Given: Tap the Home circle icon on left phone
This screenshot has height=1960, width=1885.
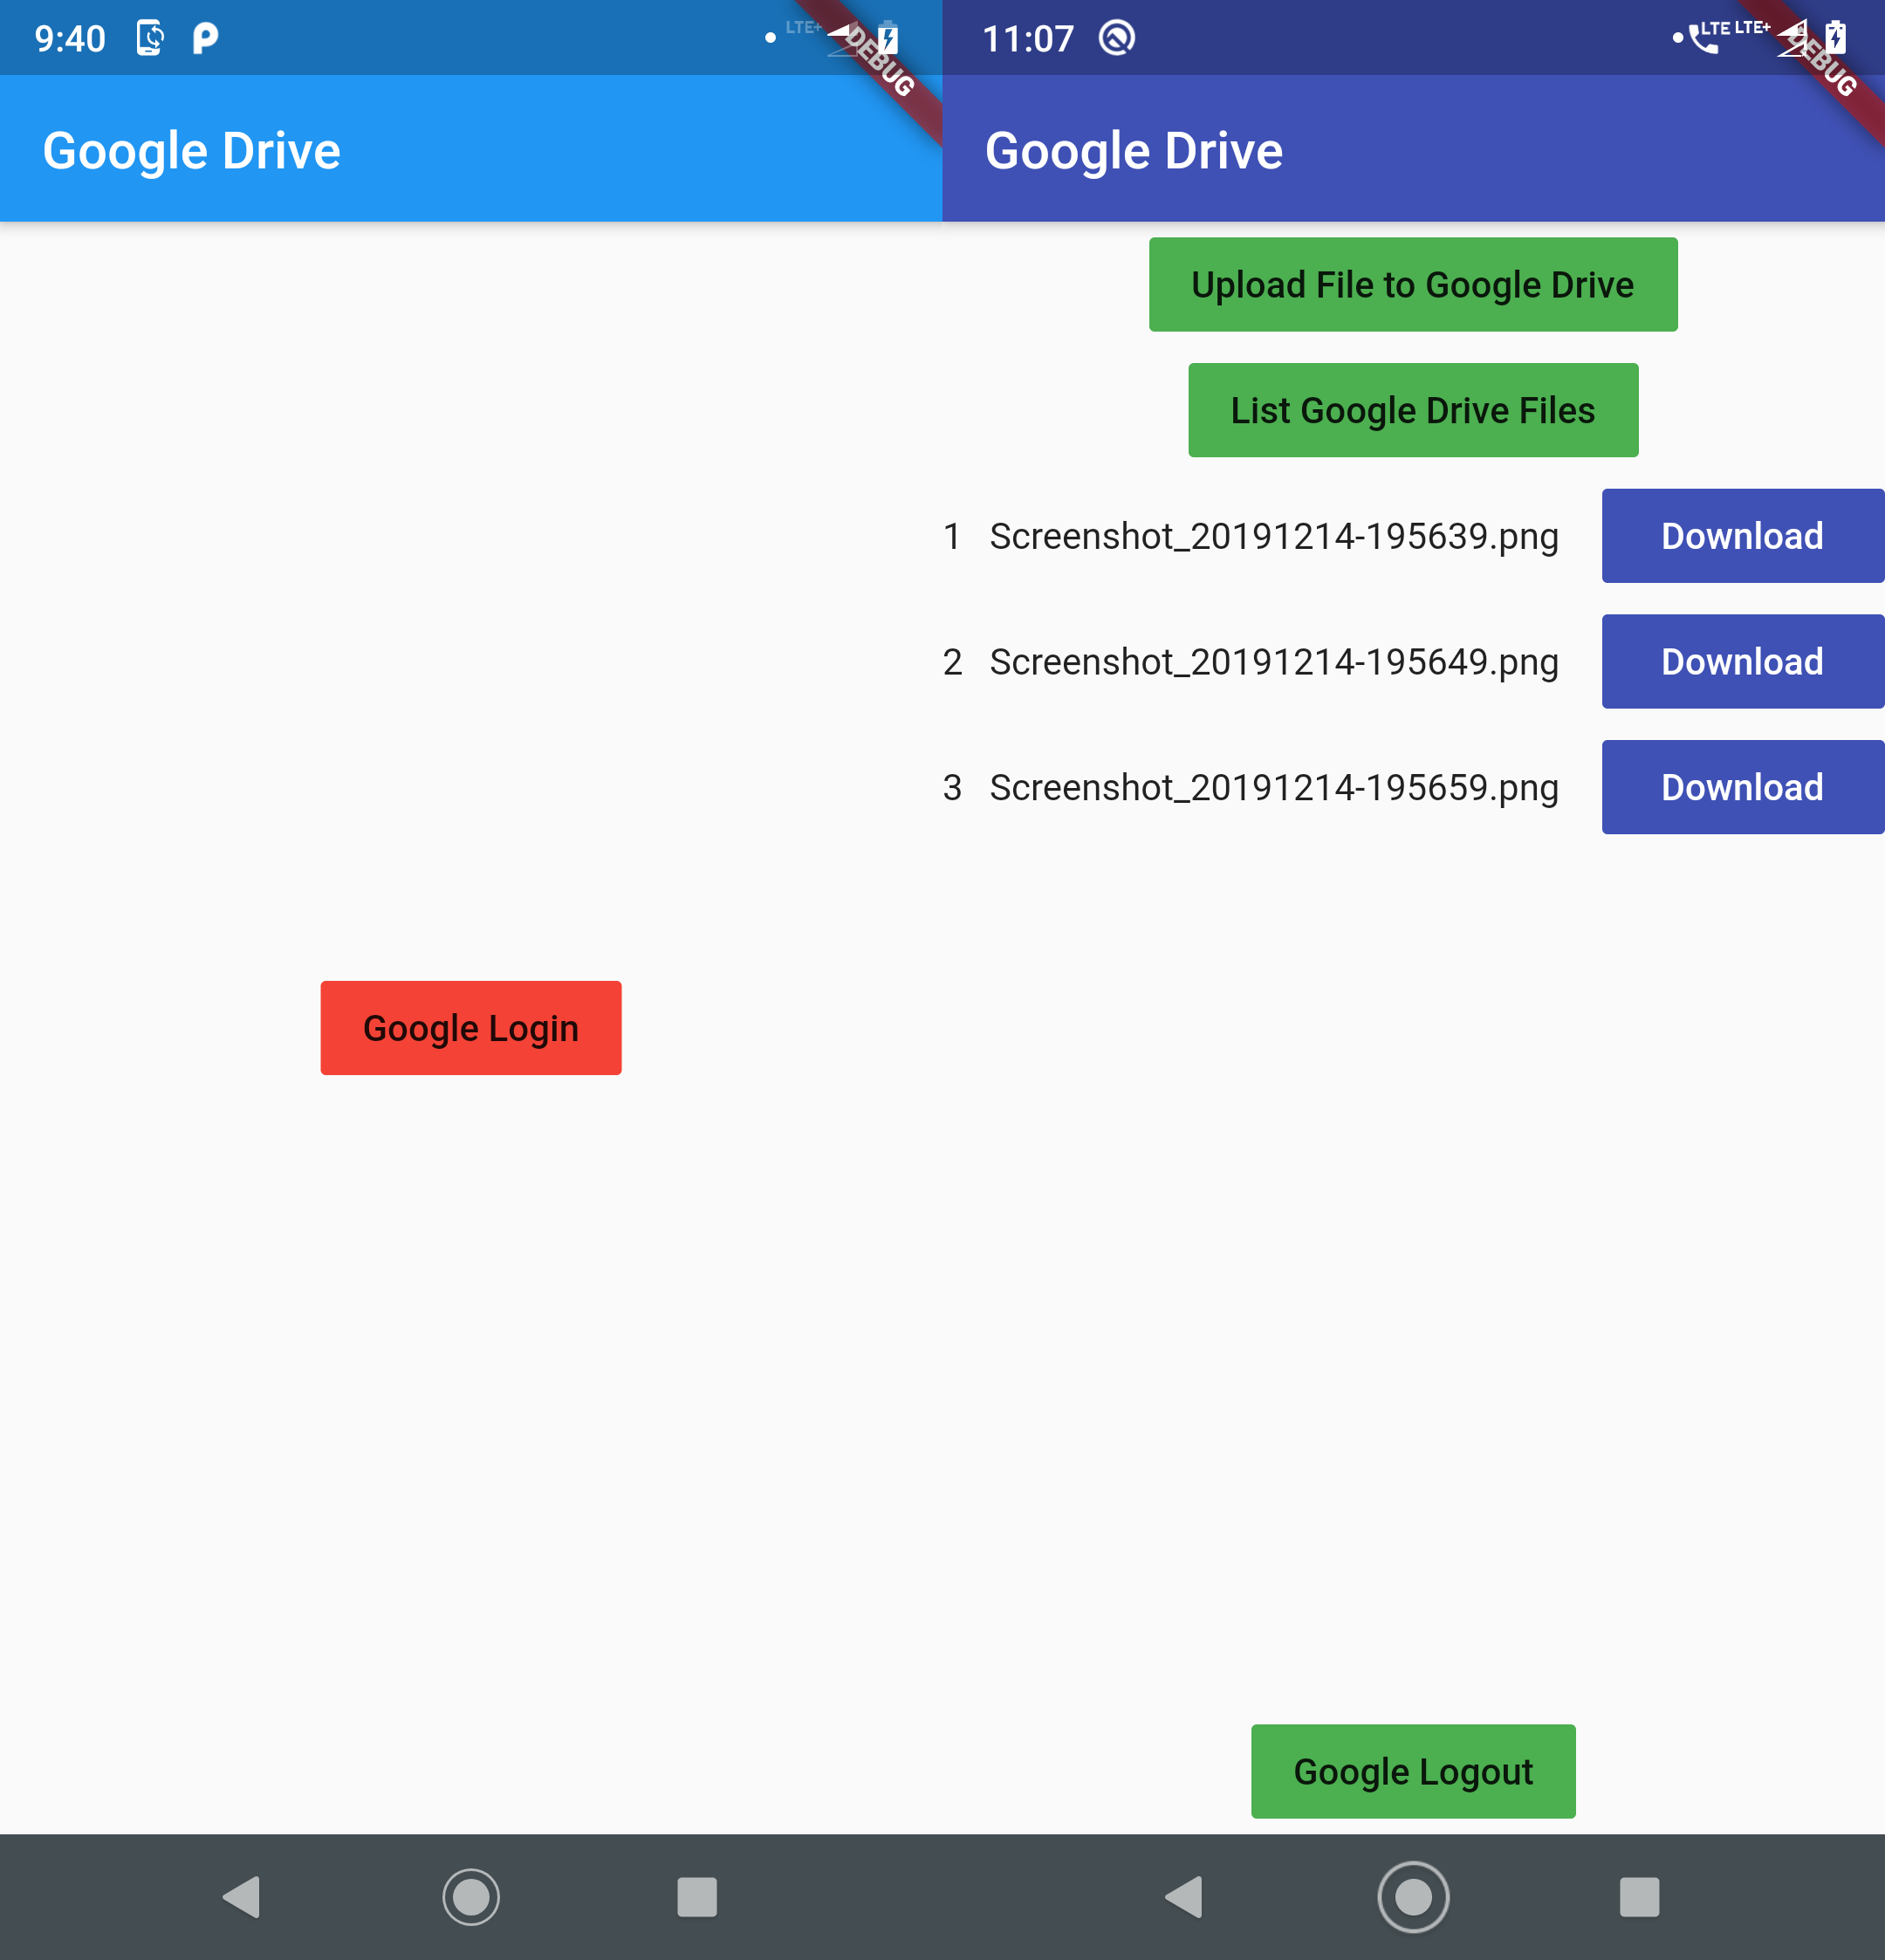Looking at the screenshot, I should [x=471, y=1897].
